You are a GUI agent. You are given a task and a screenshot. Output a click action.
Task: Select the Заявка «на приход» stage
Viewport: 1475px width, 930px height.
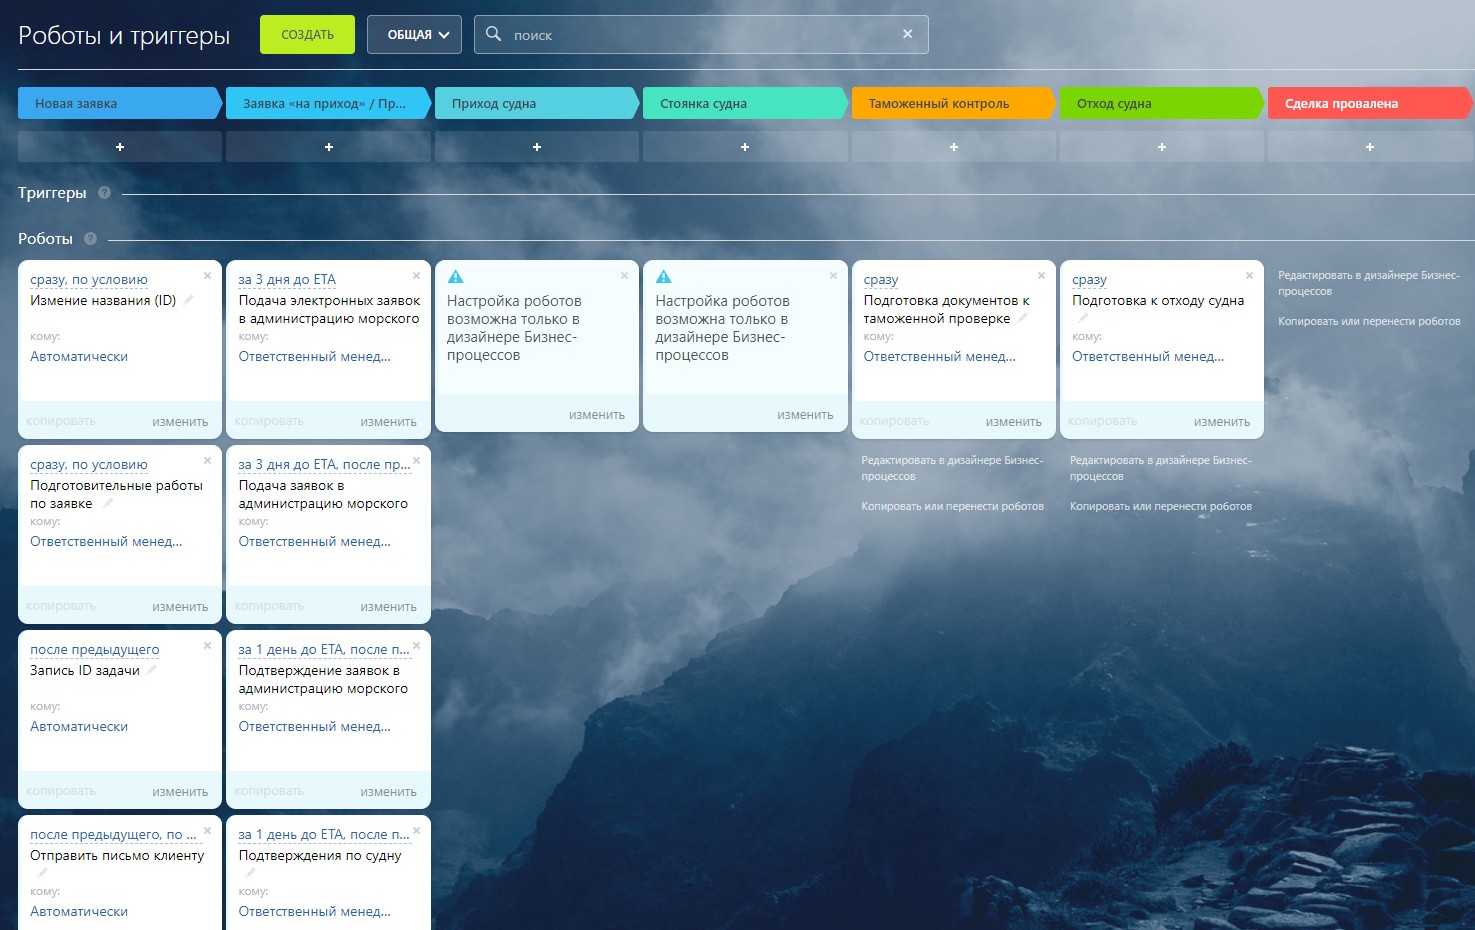(x=328, y=103)
